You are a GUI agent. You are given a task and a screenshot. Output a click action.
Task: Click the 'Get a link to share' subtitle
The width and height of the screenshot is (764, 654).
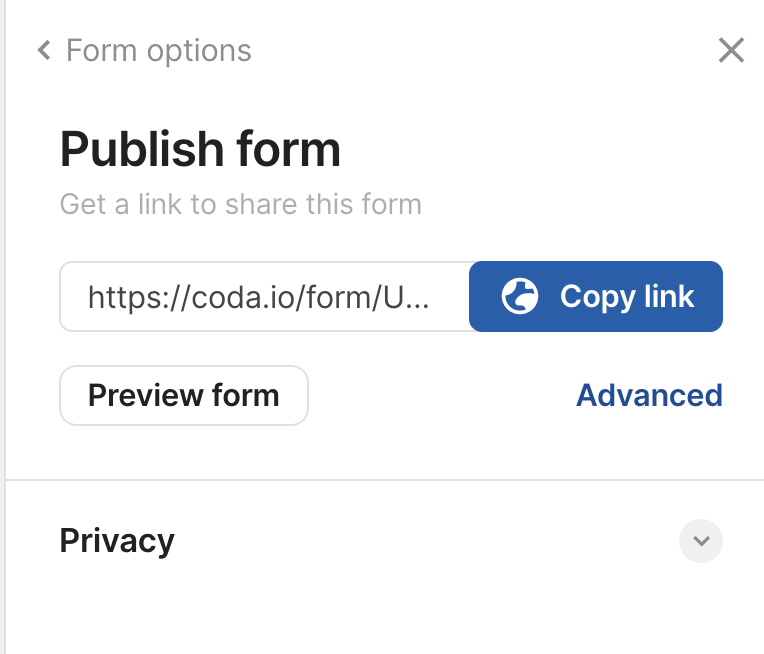240,204
